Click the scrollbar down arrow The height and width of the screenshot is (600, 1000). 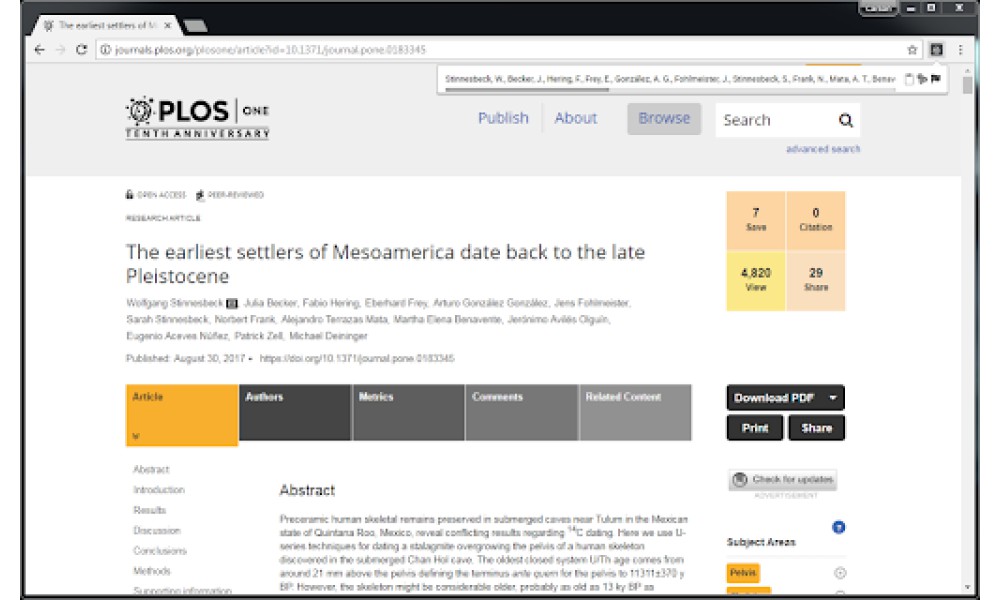click(967, 587)
